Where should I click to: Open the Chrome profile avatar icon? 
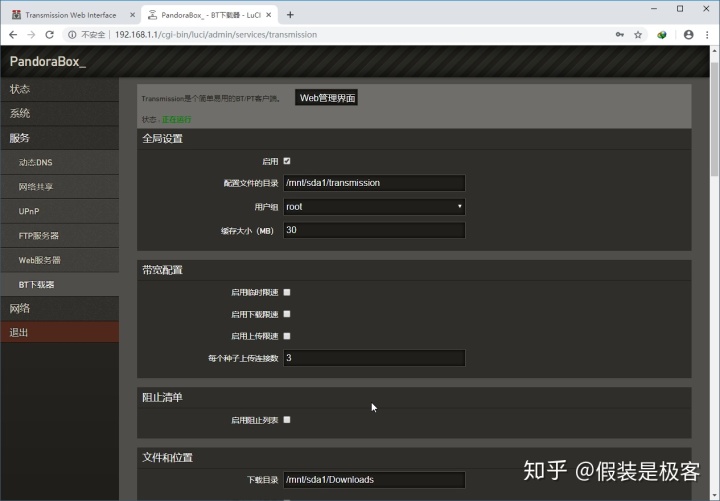click(x=688, y=34)
